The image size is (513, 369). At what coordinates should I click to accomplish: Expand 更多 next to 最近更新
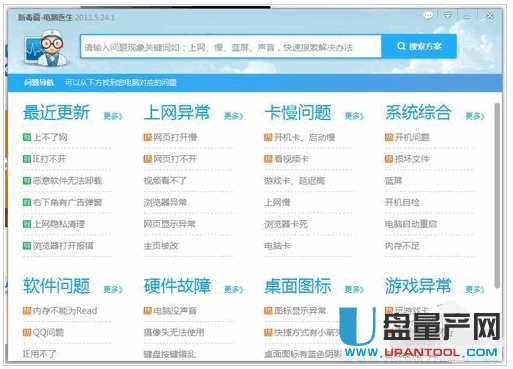(x=113, y=116)
